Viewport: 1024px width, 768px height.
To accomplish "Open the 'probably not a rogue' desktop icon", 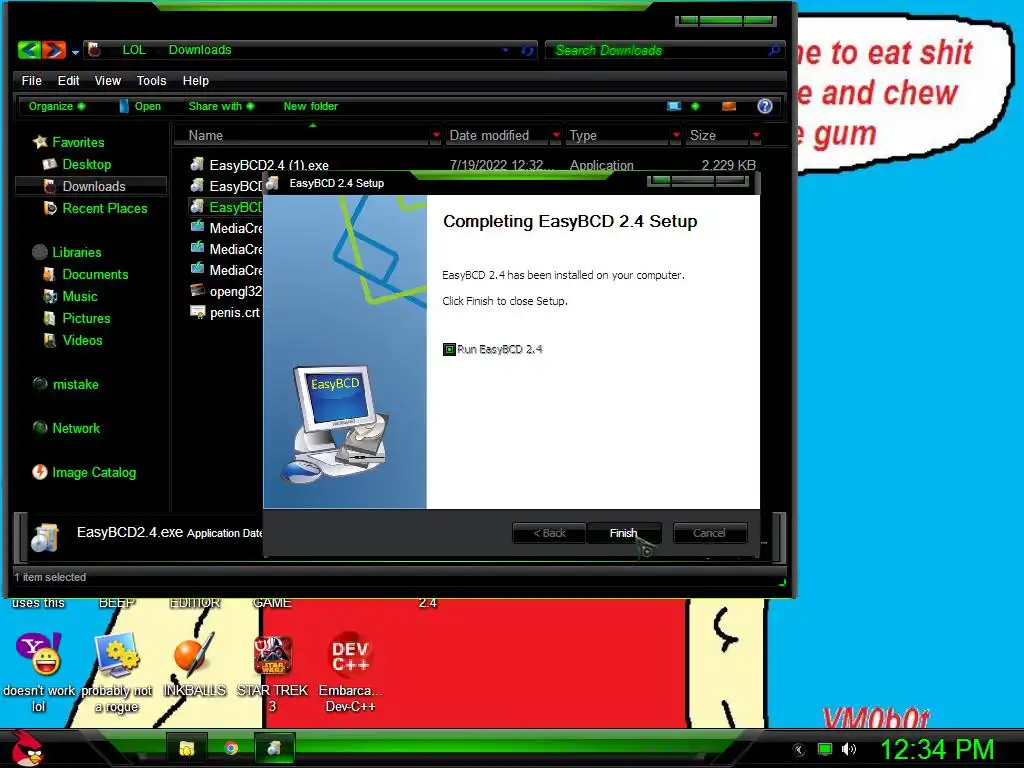I will coord(117,673).
